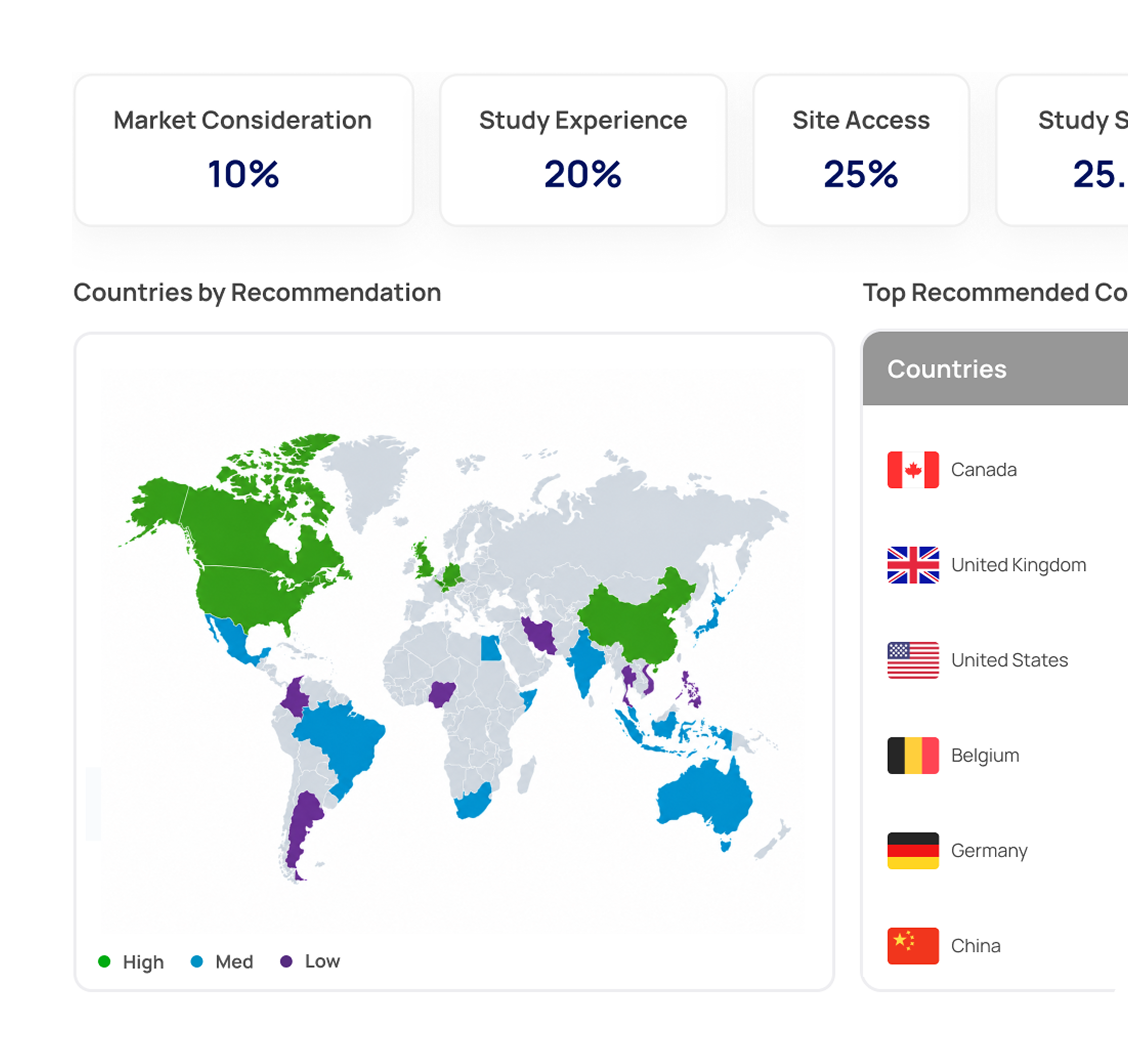
Task: Click Iran on the map
Action: point(539,634)
